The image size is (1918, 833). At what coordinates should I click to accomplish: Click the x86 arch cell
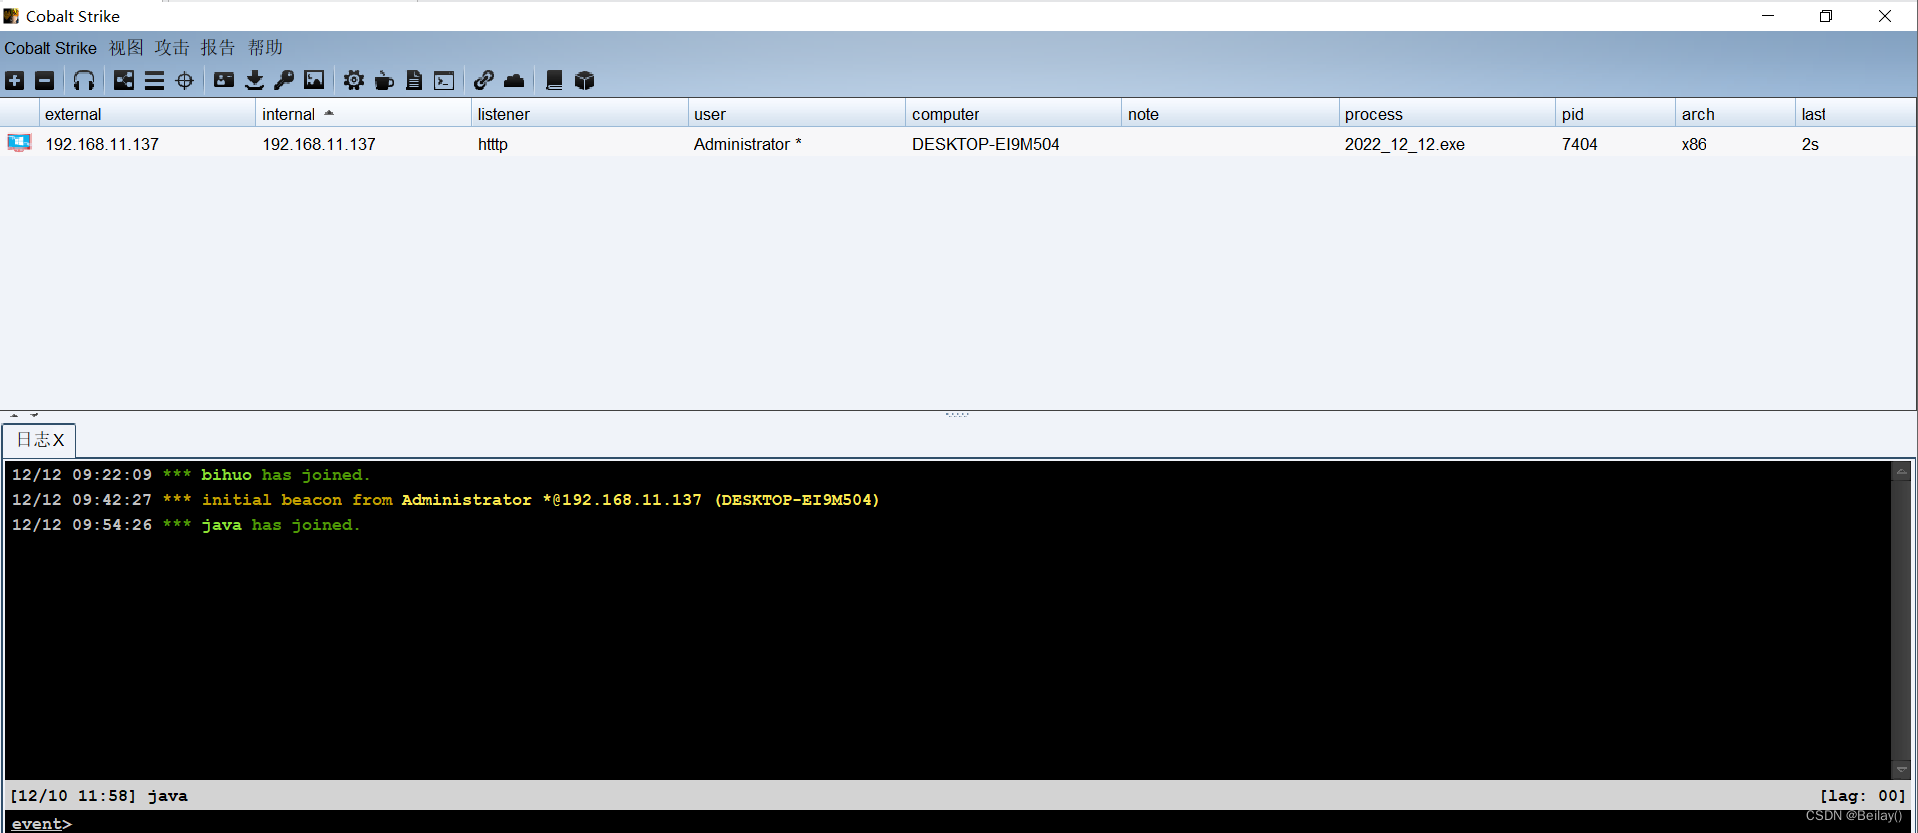click(x=1694, y=144)
